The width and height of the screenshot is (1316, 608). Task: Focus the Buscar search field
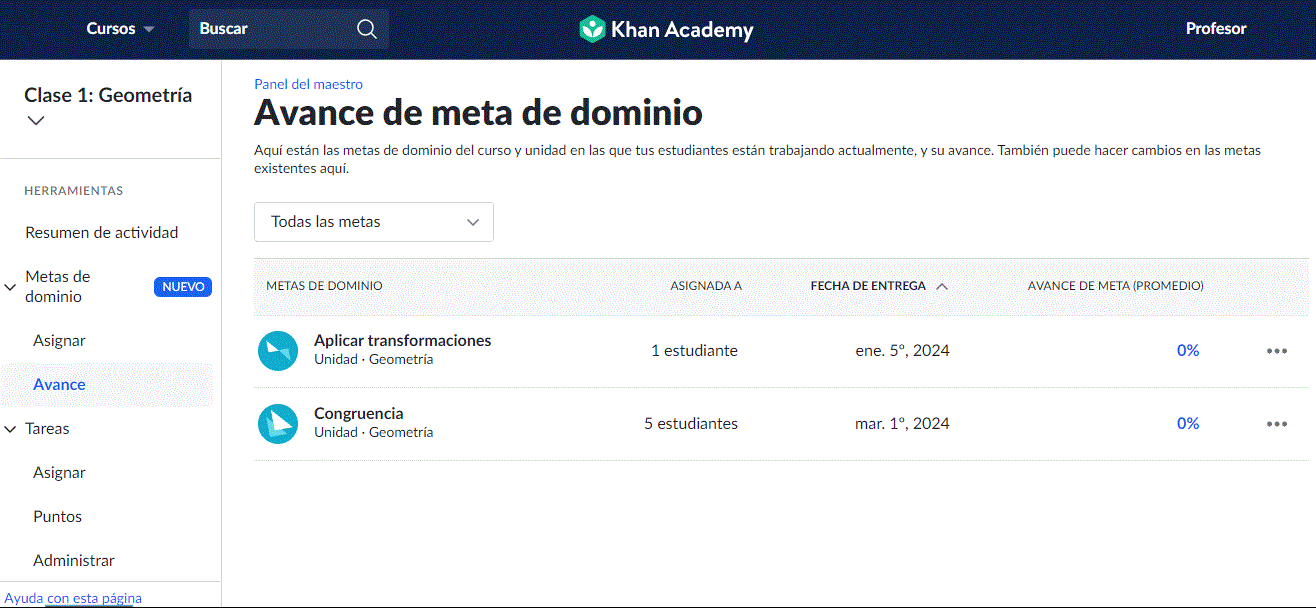pyautogui.click(x=274, y=29)
